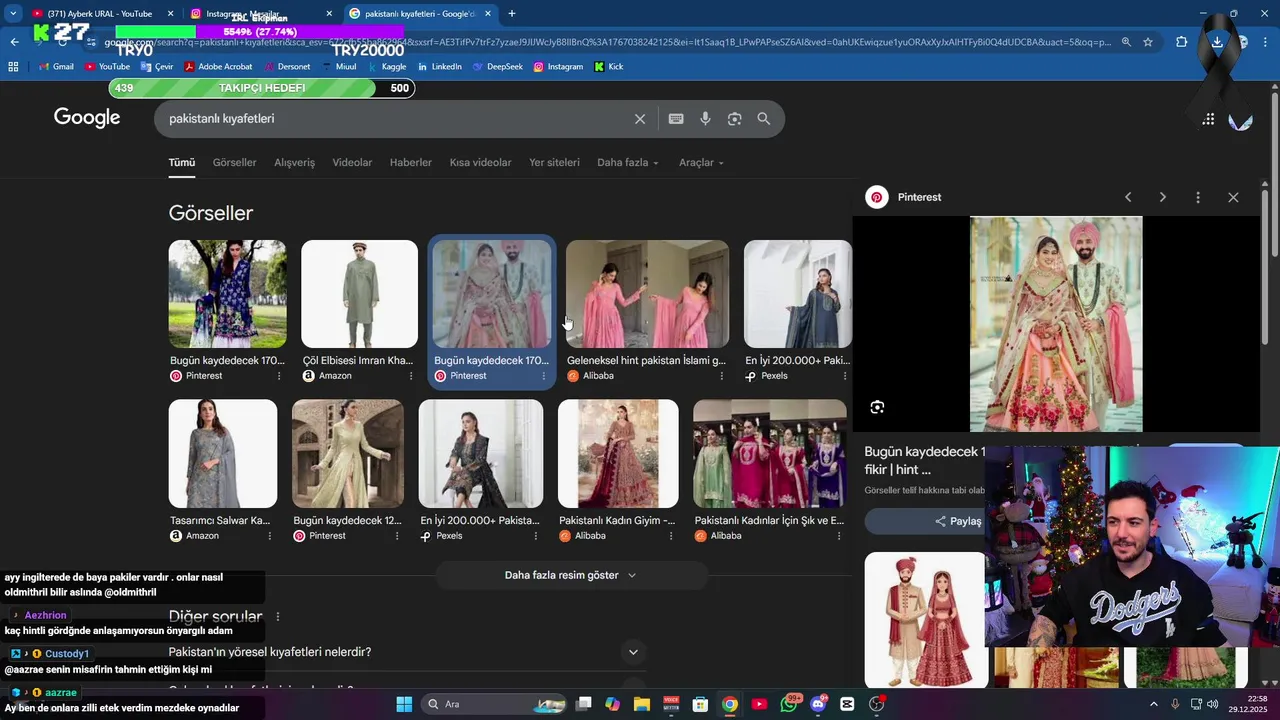Switch to Haberler tab

tap(411, 162)
